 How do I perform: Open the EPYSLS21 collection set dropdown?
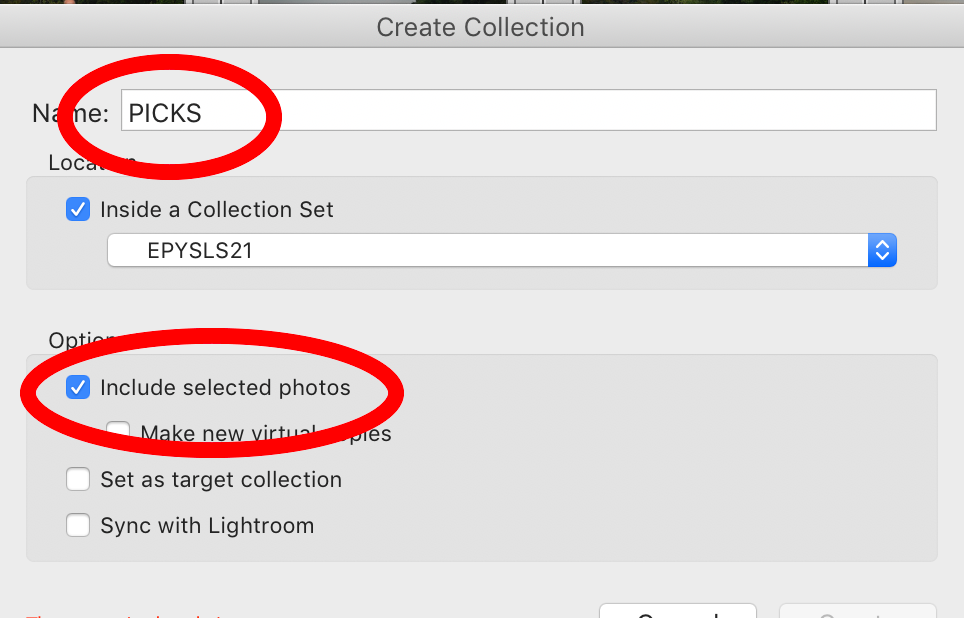pos(502,250)
